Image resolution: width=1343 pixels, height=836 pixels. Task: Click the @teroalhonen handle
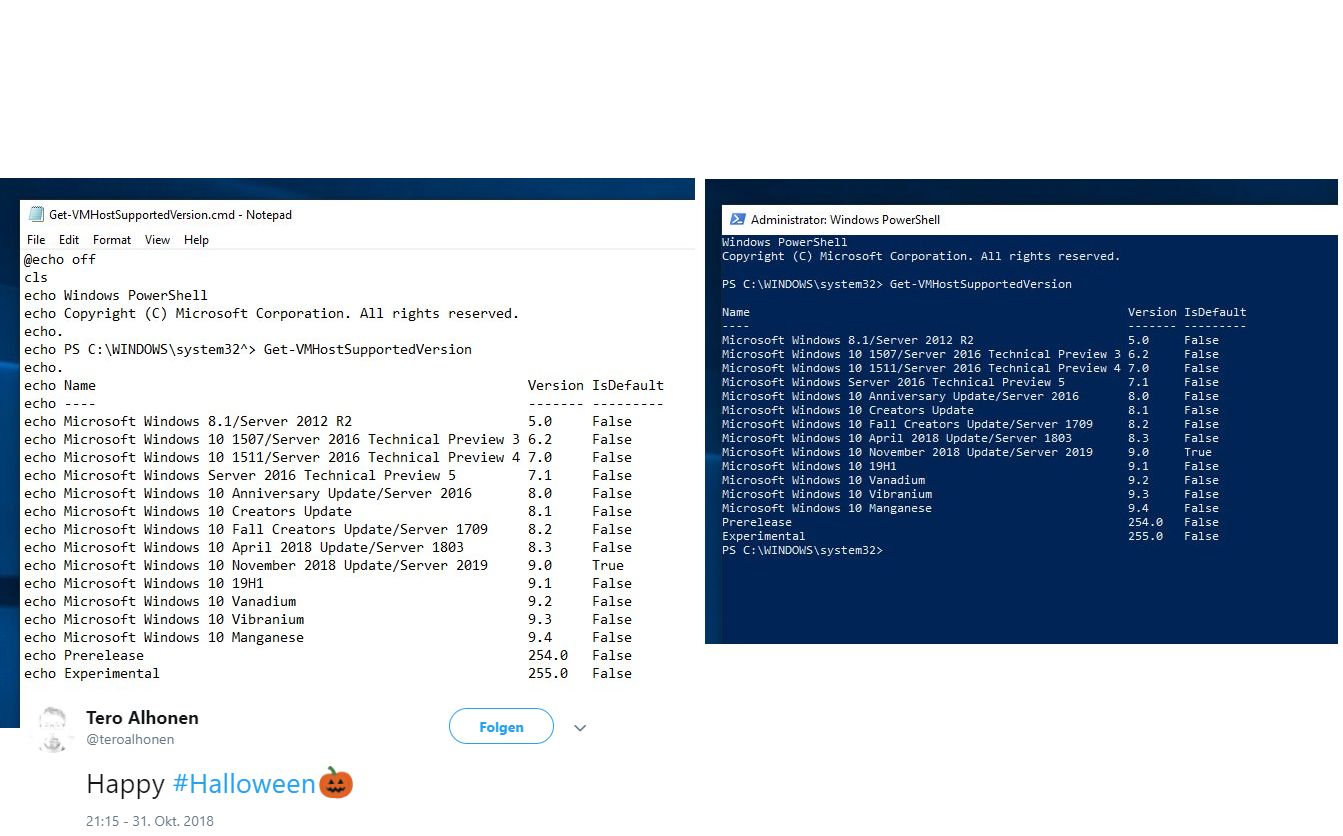click(130, 740)
